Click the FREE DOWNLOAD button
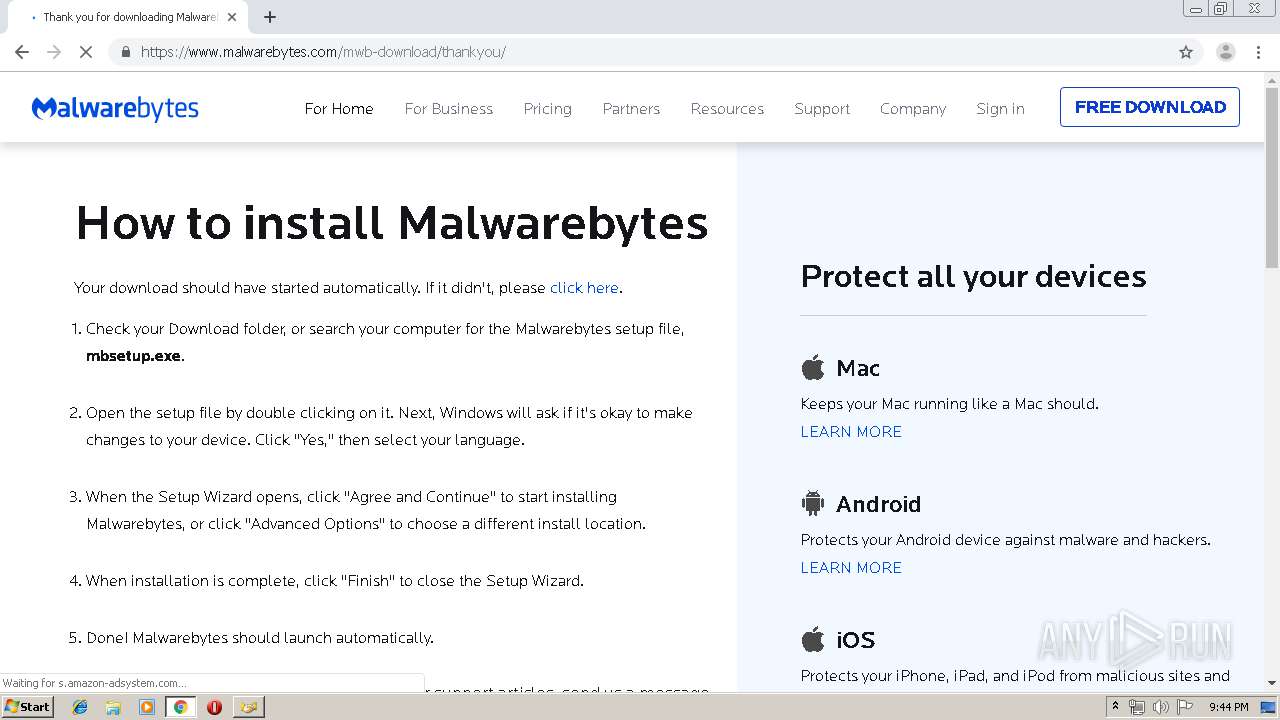The width and height of the screenshot is (1280, 720). [1150, 107]
